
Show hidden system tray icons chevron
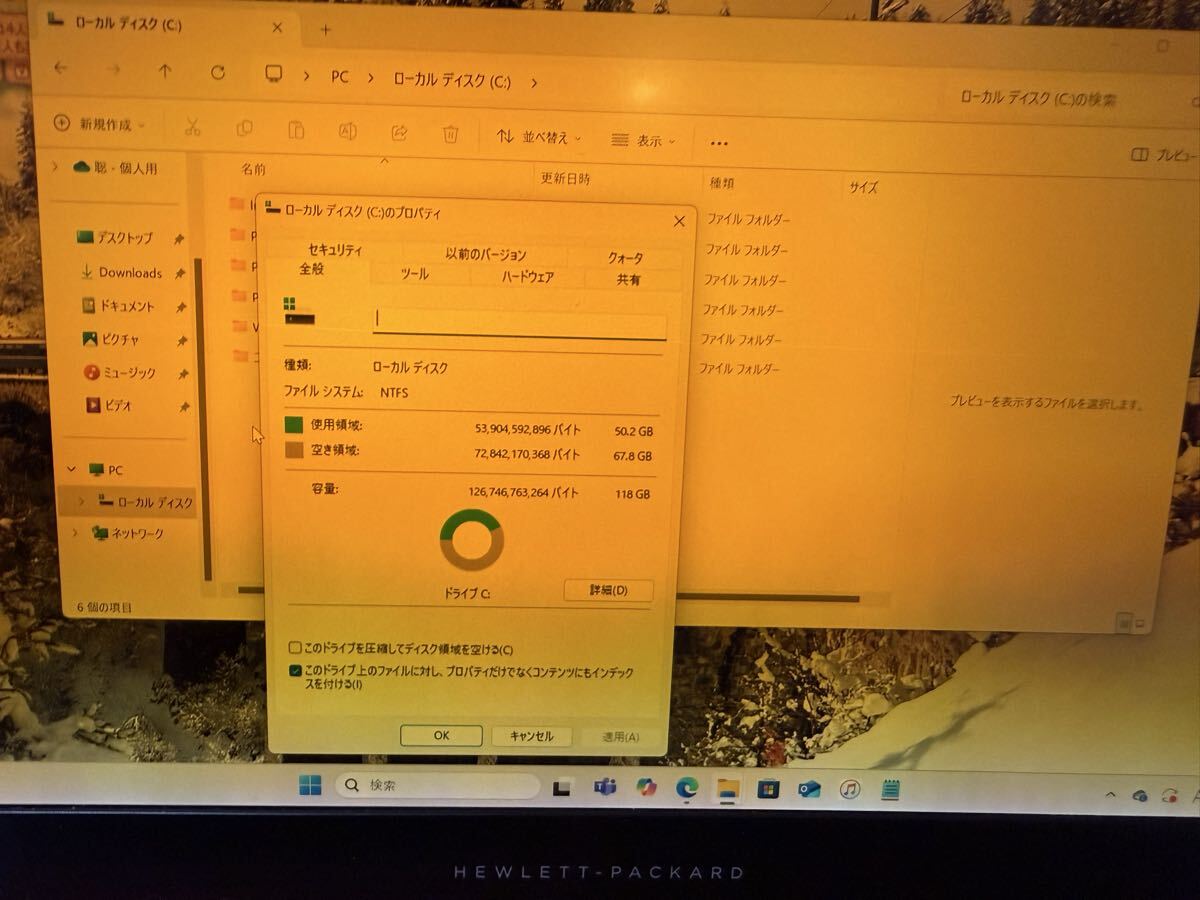coord(1111,794)
